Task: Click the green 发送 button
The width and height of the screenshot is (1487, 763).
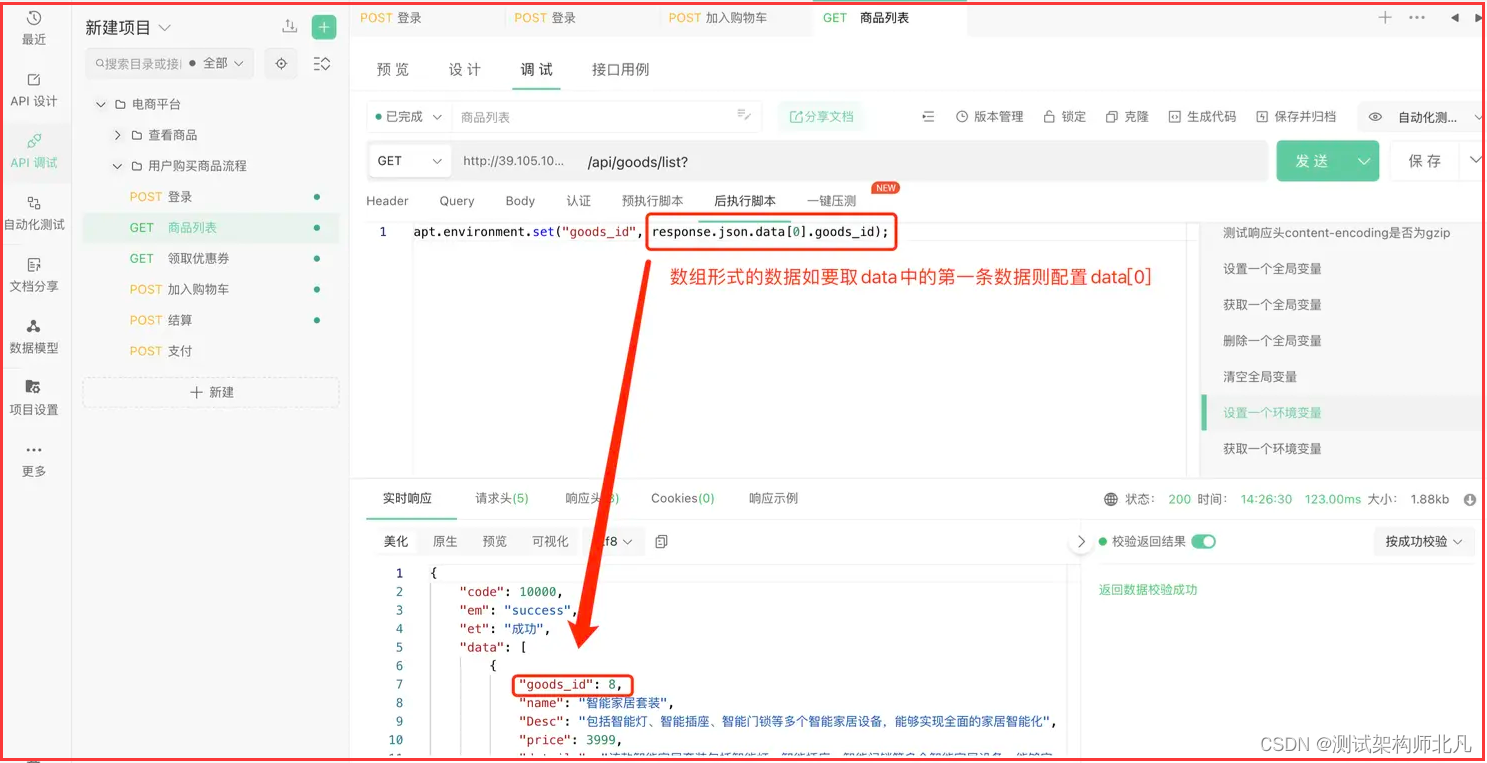Action: 1313,161
